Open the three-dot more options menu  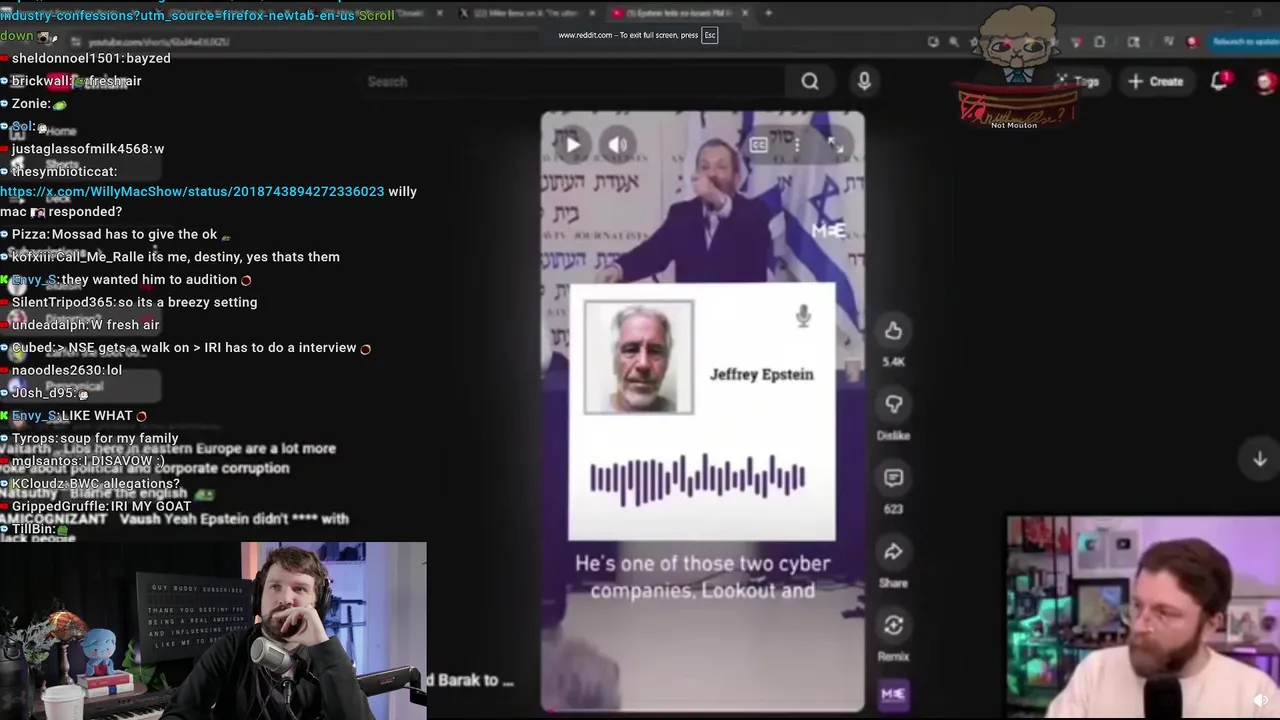(796, 146)
